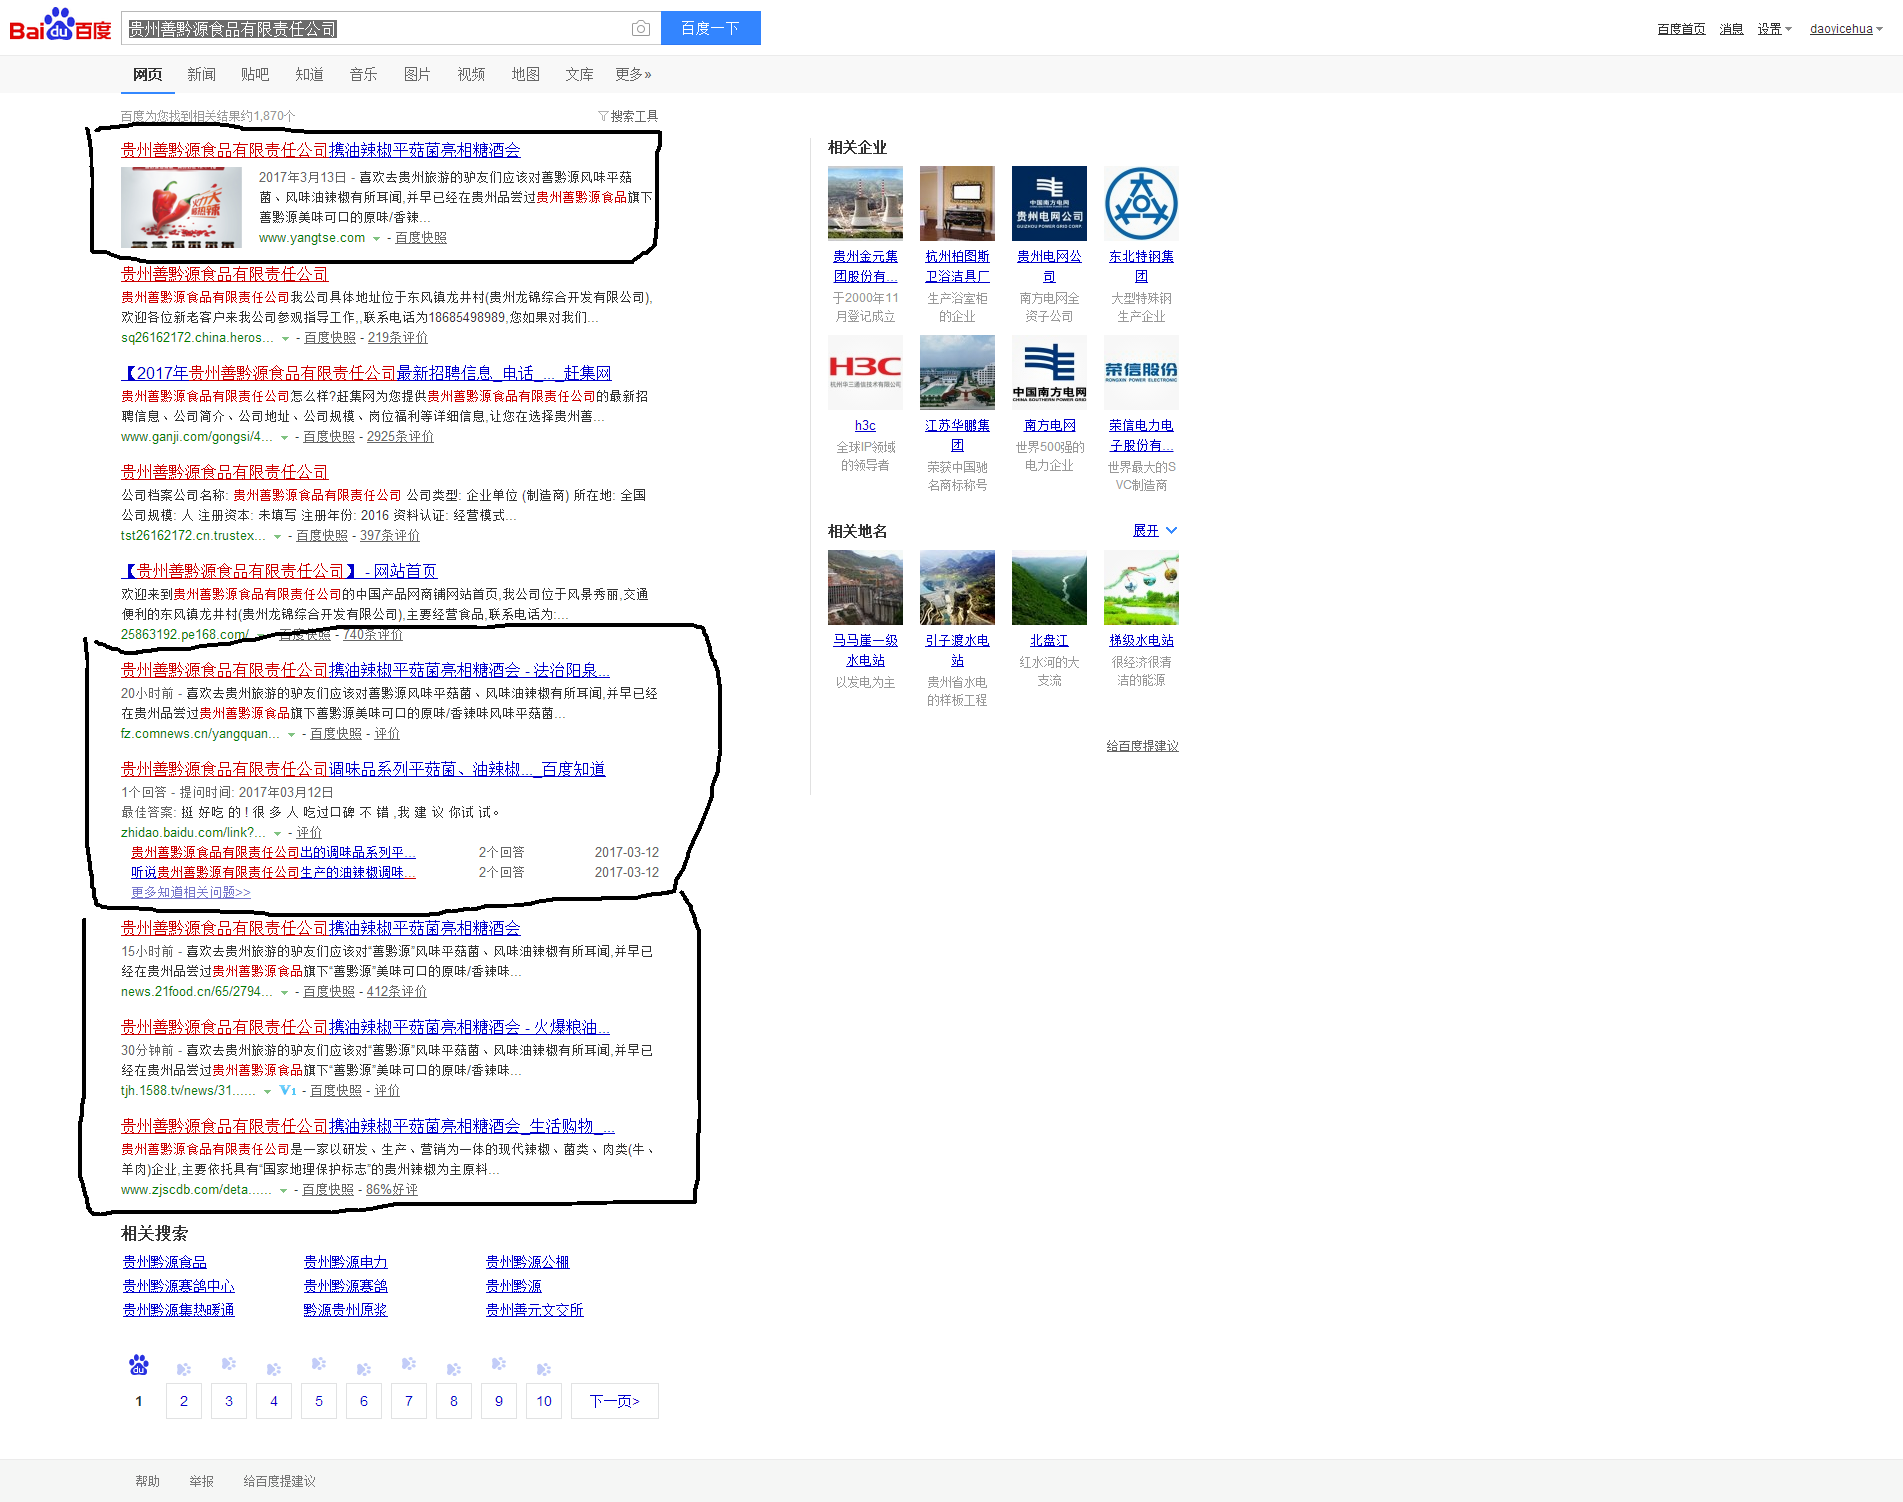Image resolution: width=1903 pixels, height=1502 pixels.
Task: Click 北盘江 place thumbnail
Action: [1049, 587]
